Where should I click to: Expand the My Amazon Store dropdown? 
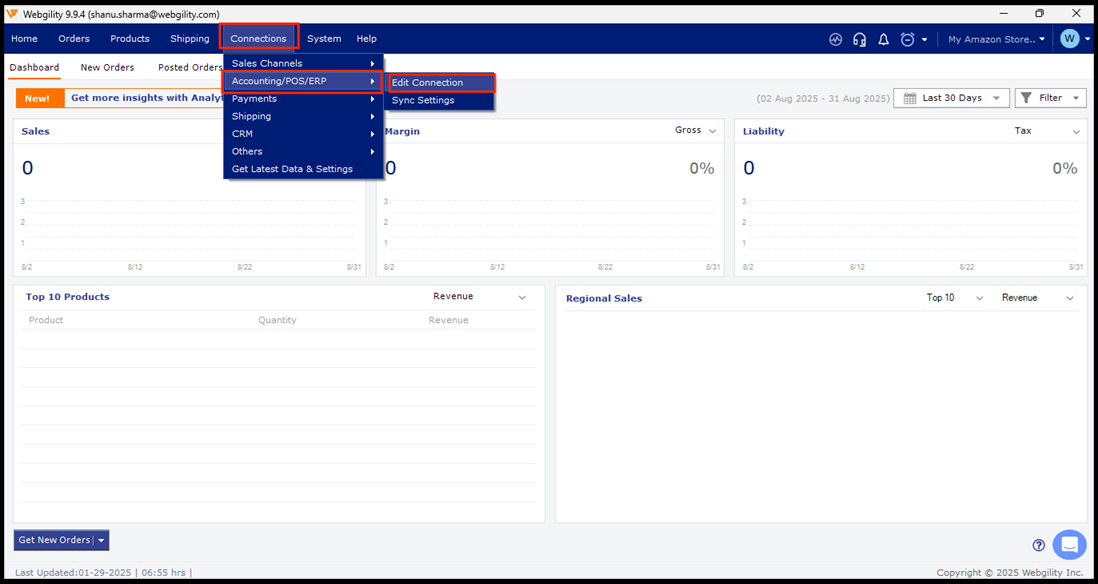[996, 39]
